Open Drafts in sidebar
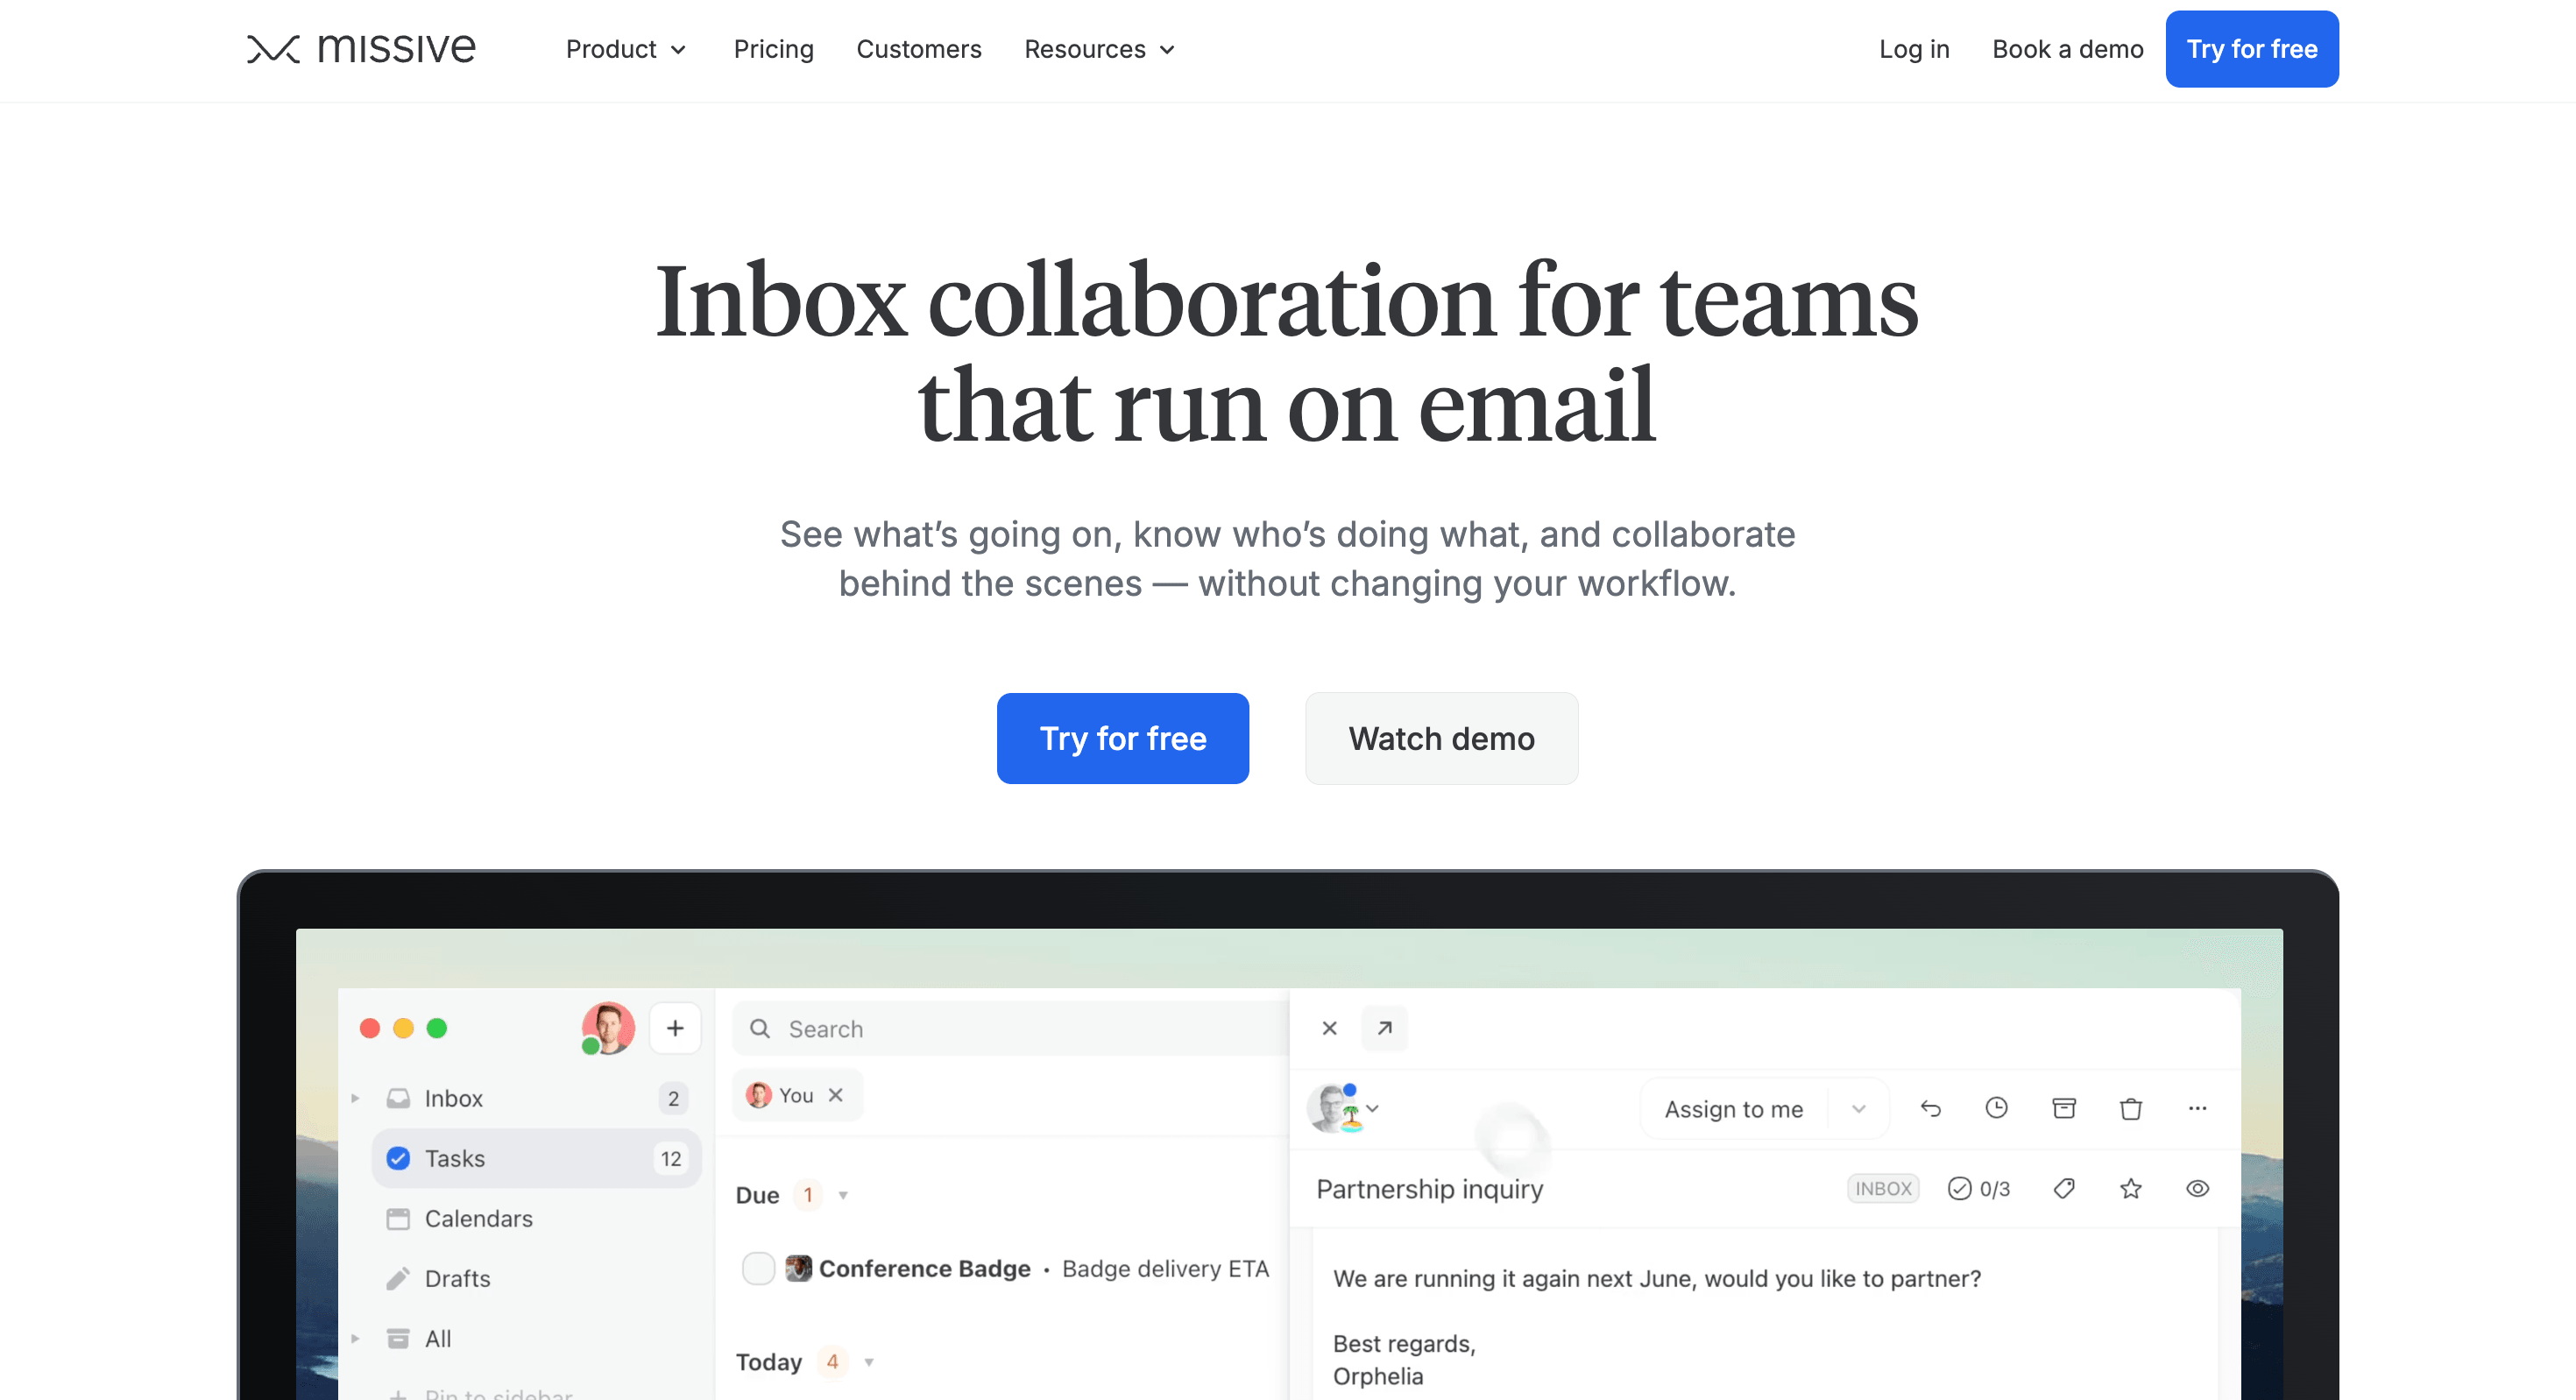 (457, 1278)
